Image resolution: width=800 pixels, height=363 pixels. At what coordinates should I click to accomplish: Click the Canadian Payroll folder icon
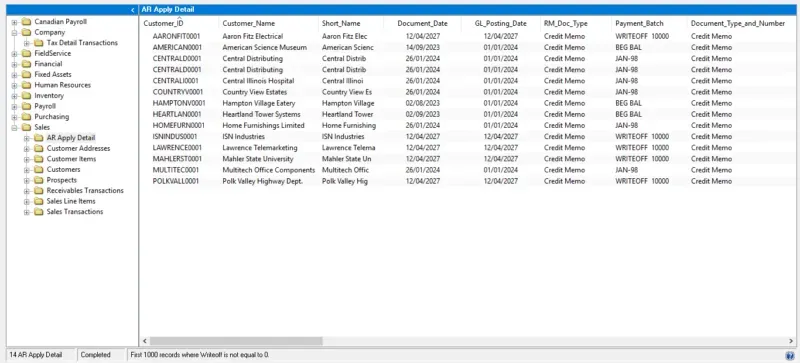(x=27, y=22)
